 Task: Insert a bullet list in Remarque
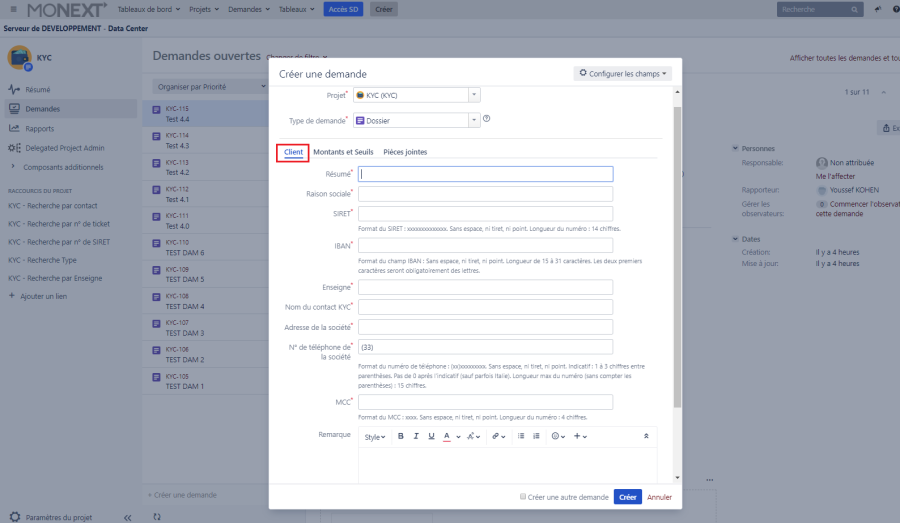521,436
